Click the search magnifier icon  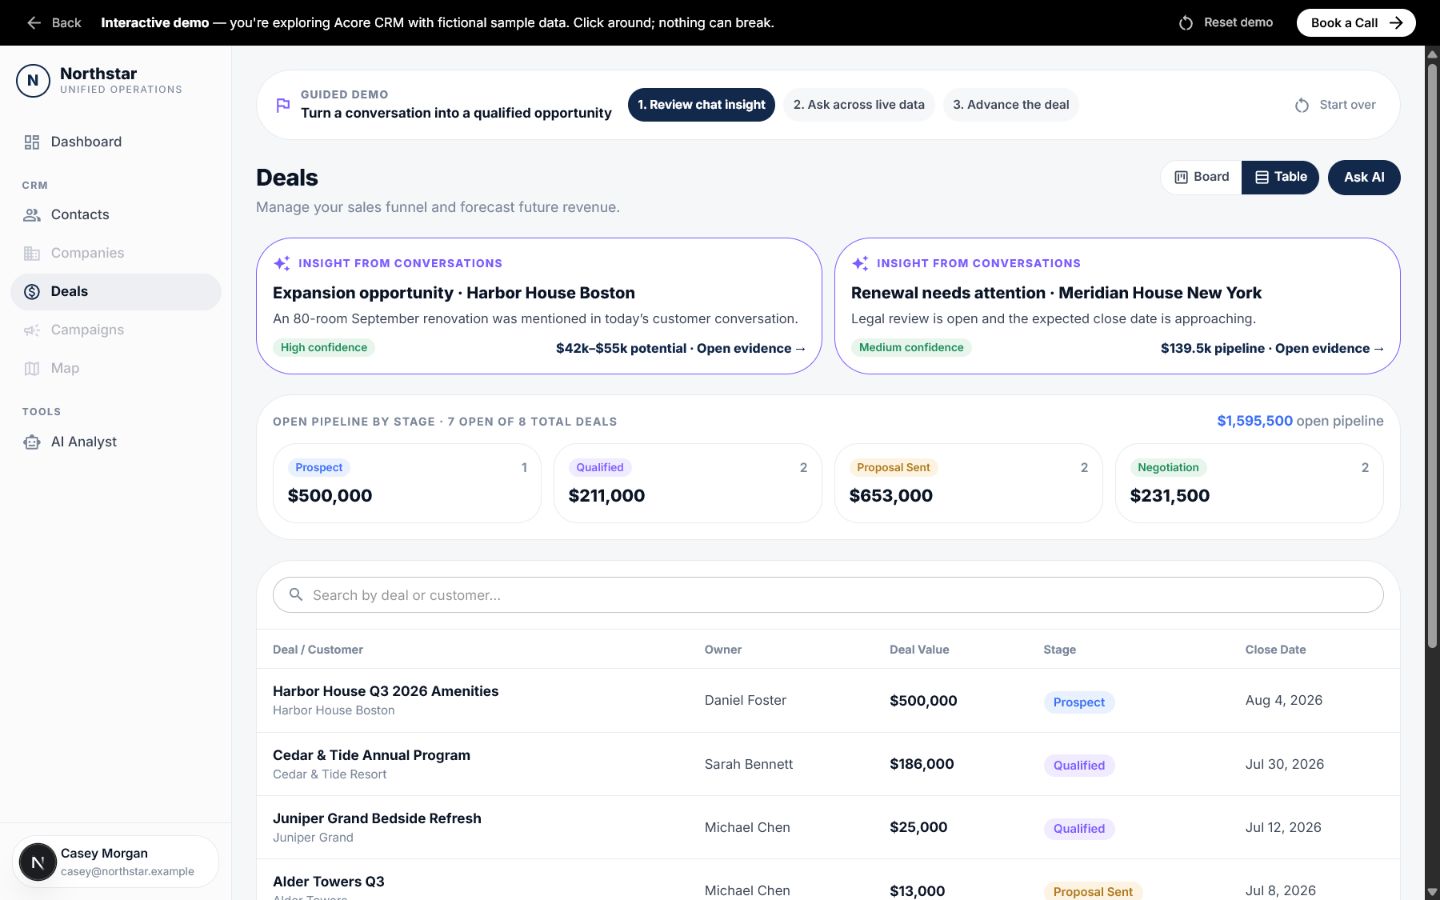tap(296, 594)
